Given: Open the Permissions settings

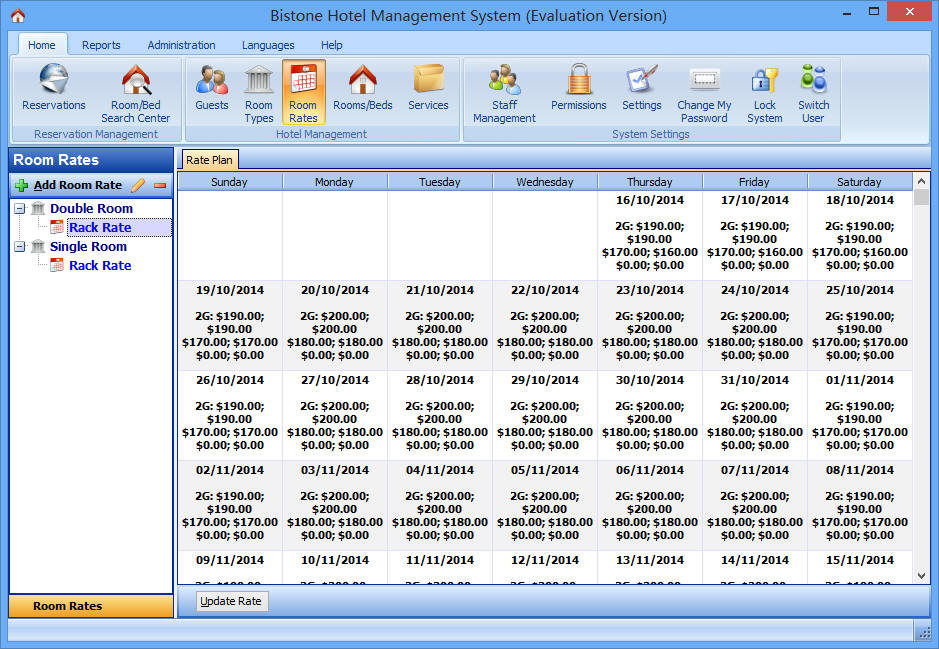Looking at the screenshot, I should (578, 87).
